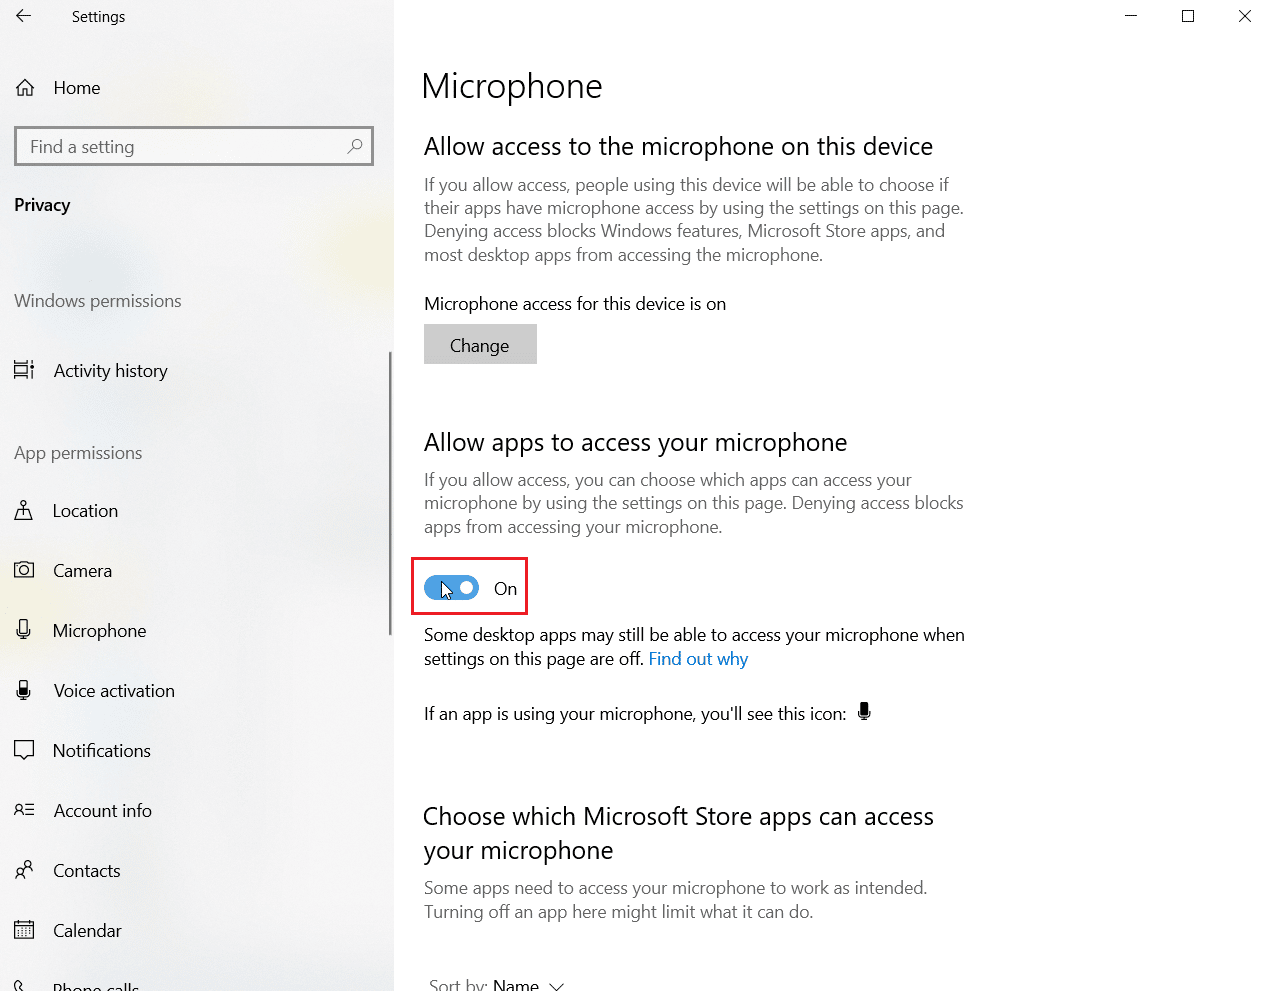This screenshot has height=991, width=1266.
Task: Open Activity history settings
Action: point(110,370)
